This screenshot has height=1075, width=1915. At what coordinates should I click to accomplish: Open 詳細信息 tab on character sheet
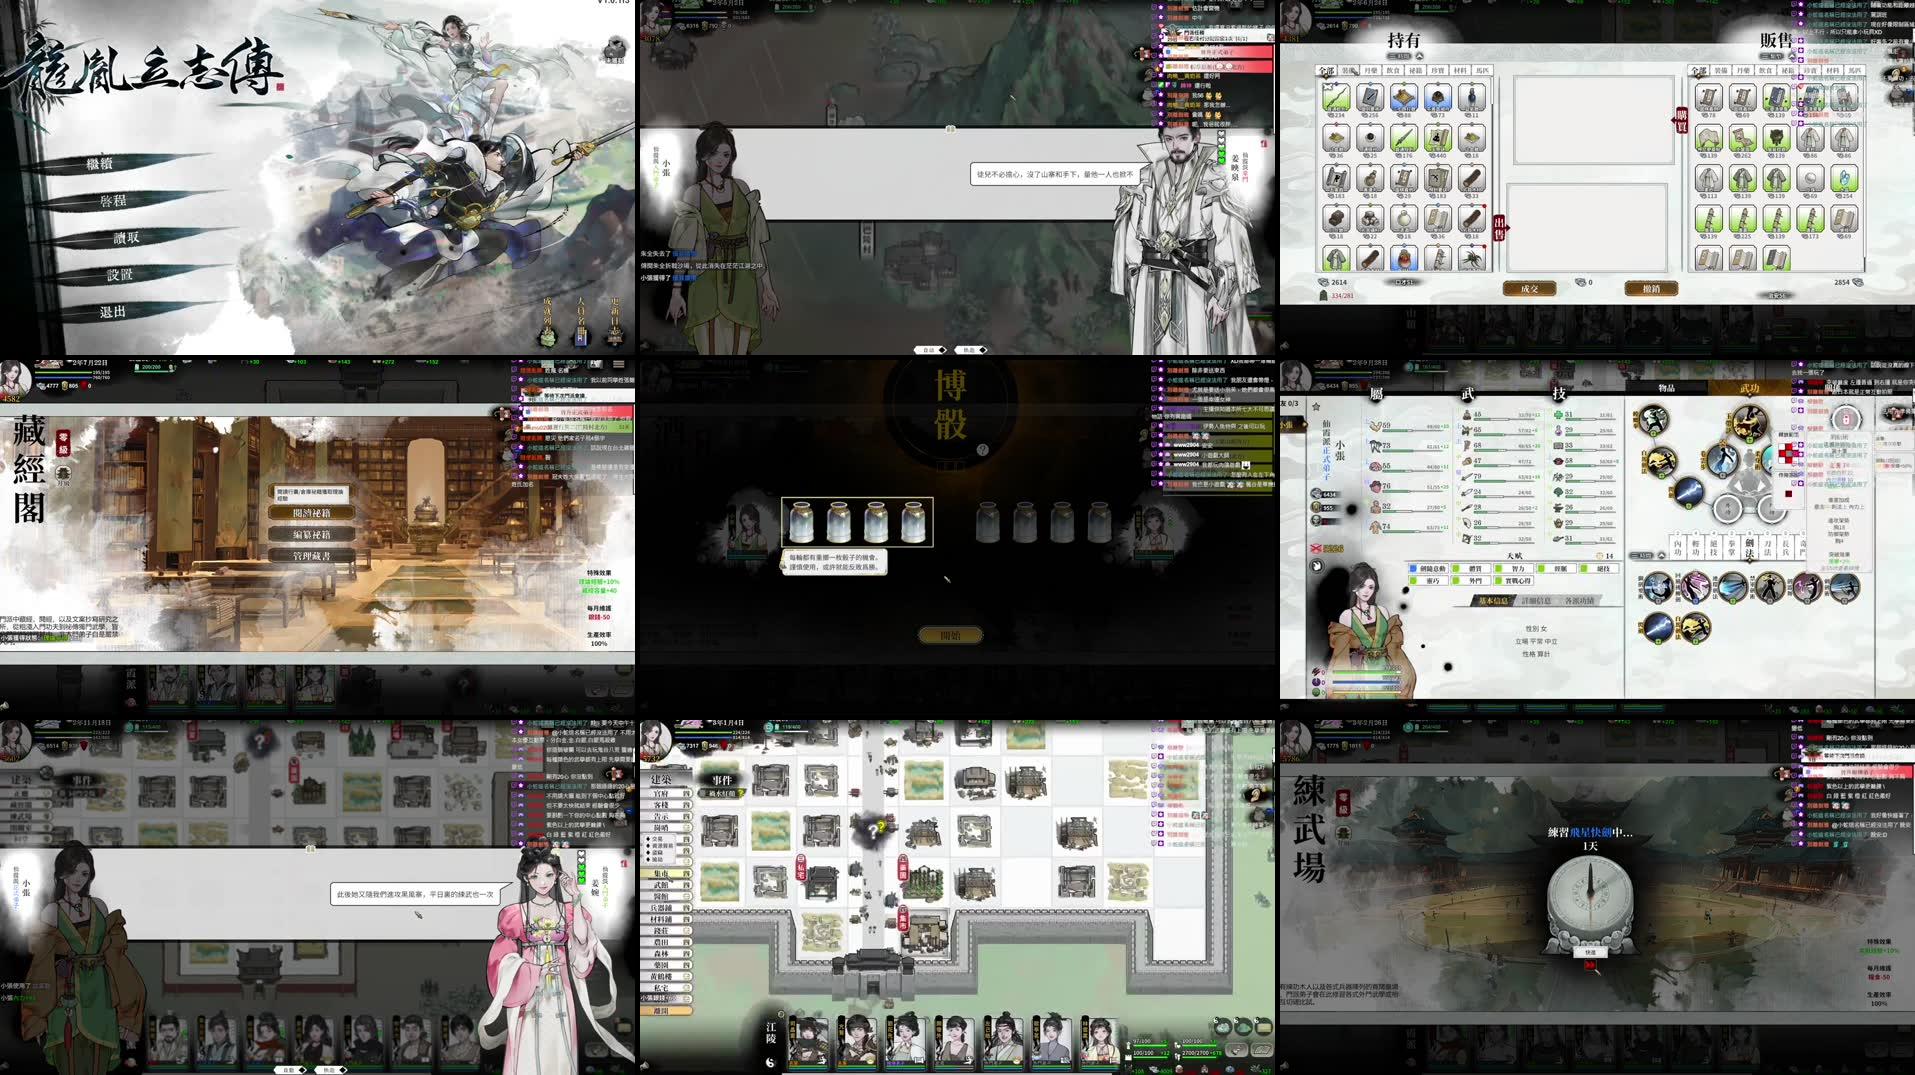point(1536,601)
